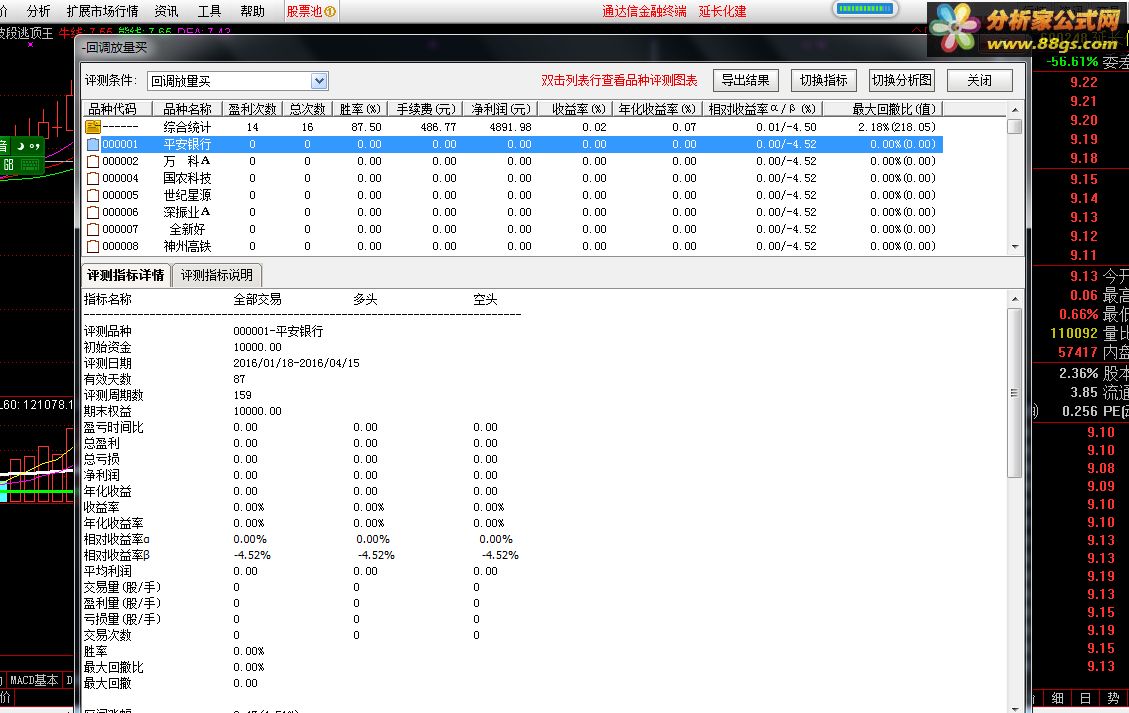The image size is (1129, 713).
Task: Click the document icon beside code 000002
Action: tap(93, 161)
